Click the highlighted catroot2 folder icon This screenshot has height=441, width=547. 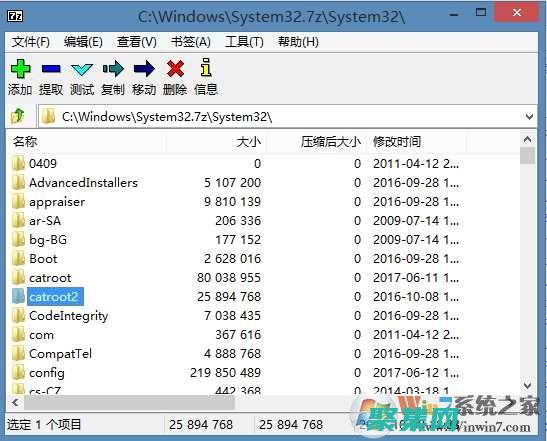click(x=18, y=297)
